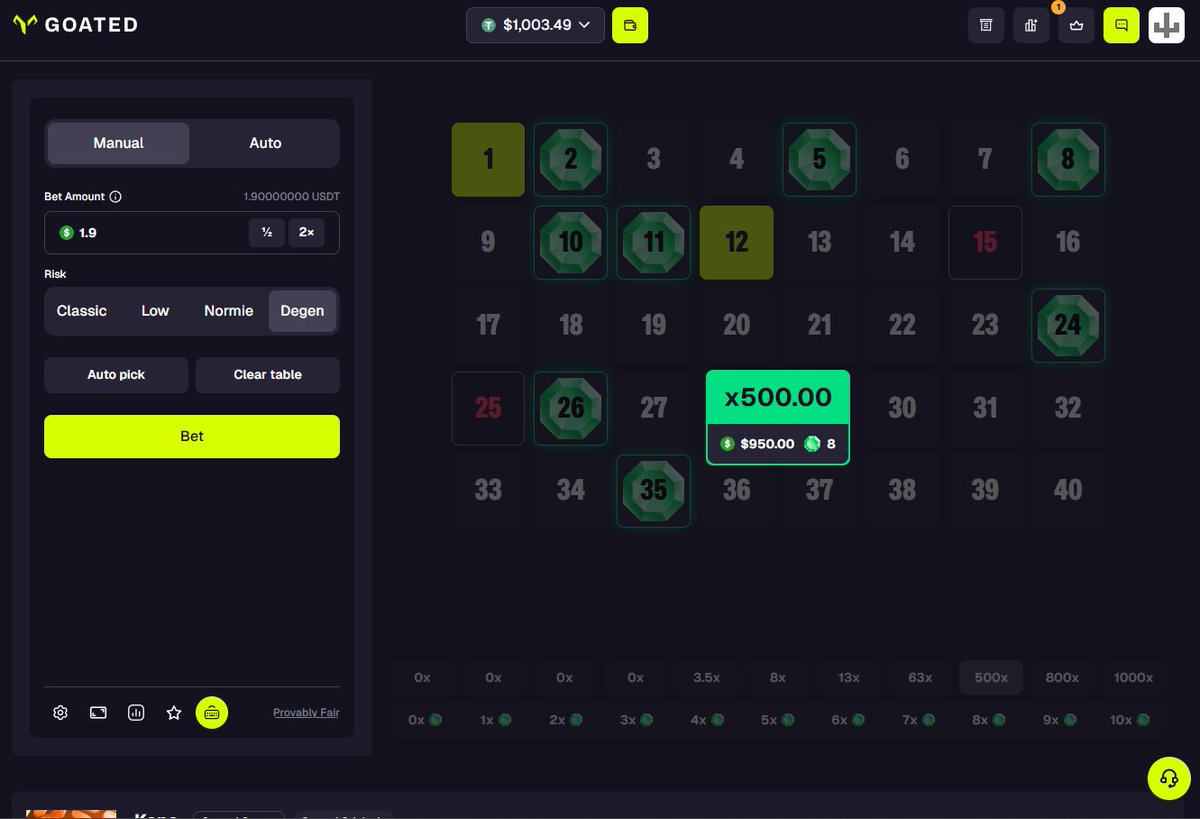
Task: Toggle red number tile 15
Action: (985, 242)
